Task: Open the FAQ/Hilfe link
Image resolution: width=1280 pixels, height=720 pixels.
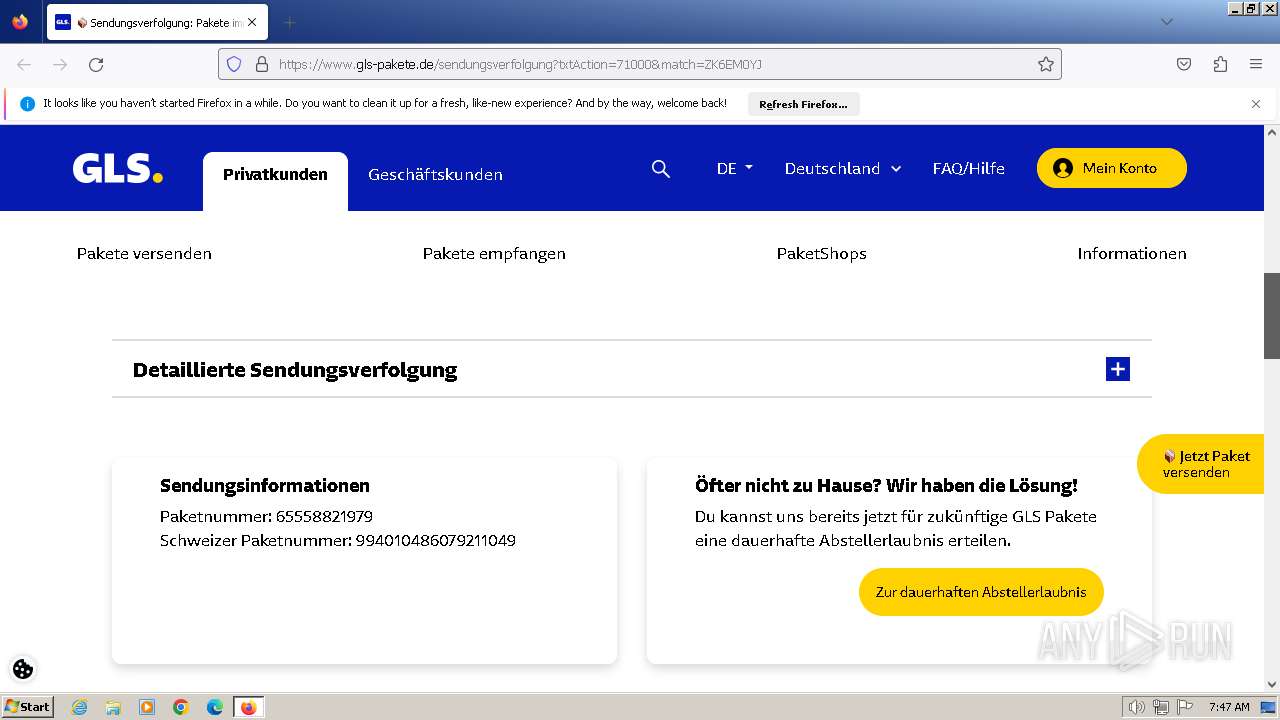Action: 968,168
